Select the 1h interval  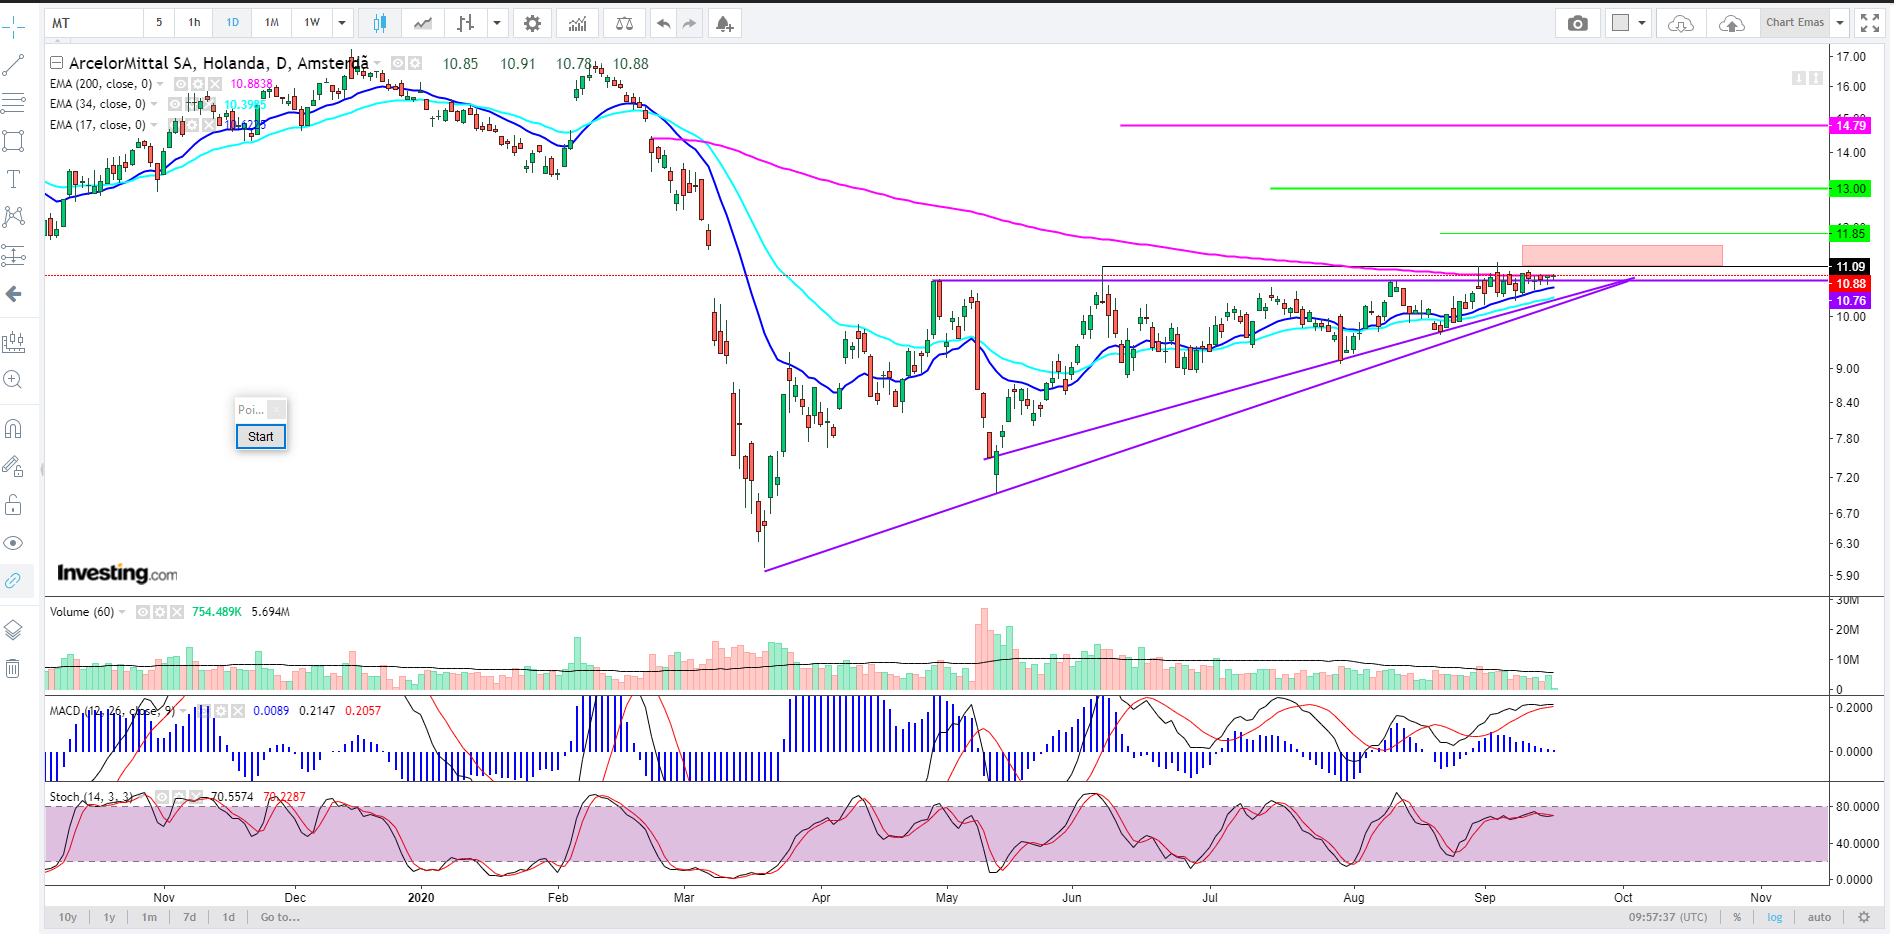click(194, 23)
